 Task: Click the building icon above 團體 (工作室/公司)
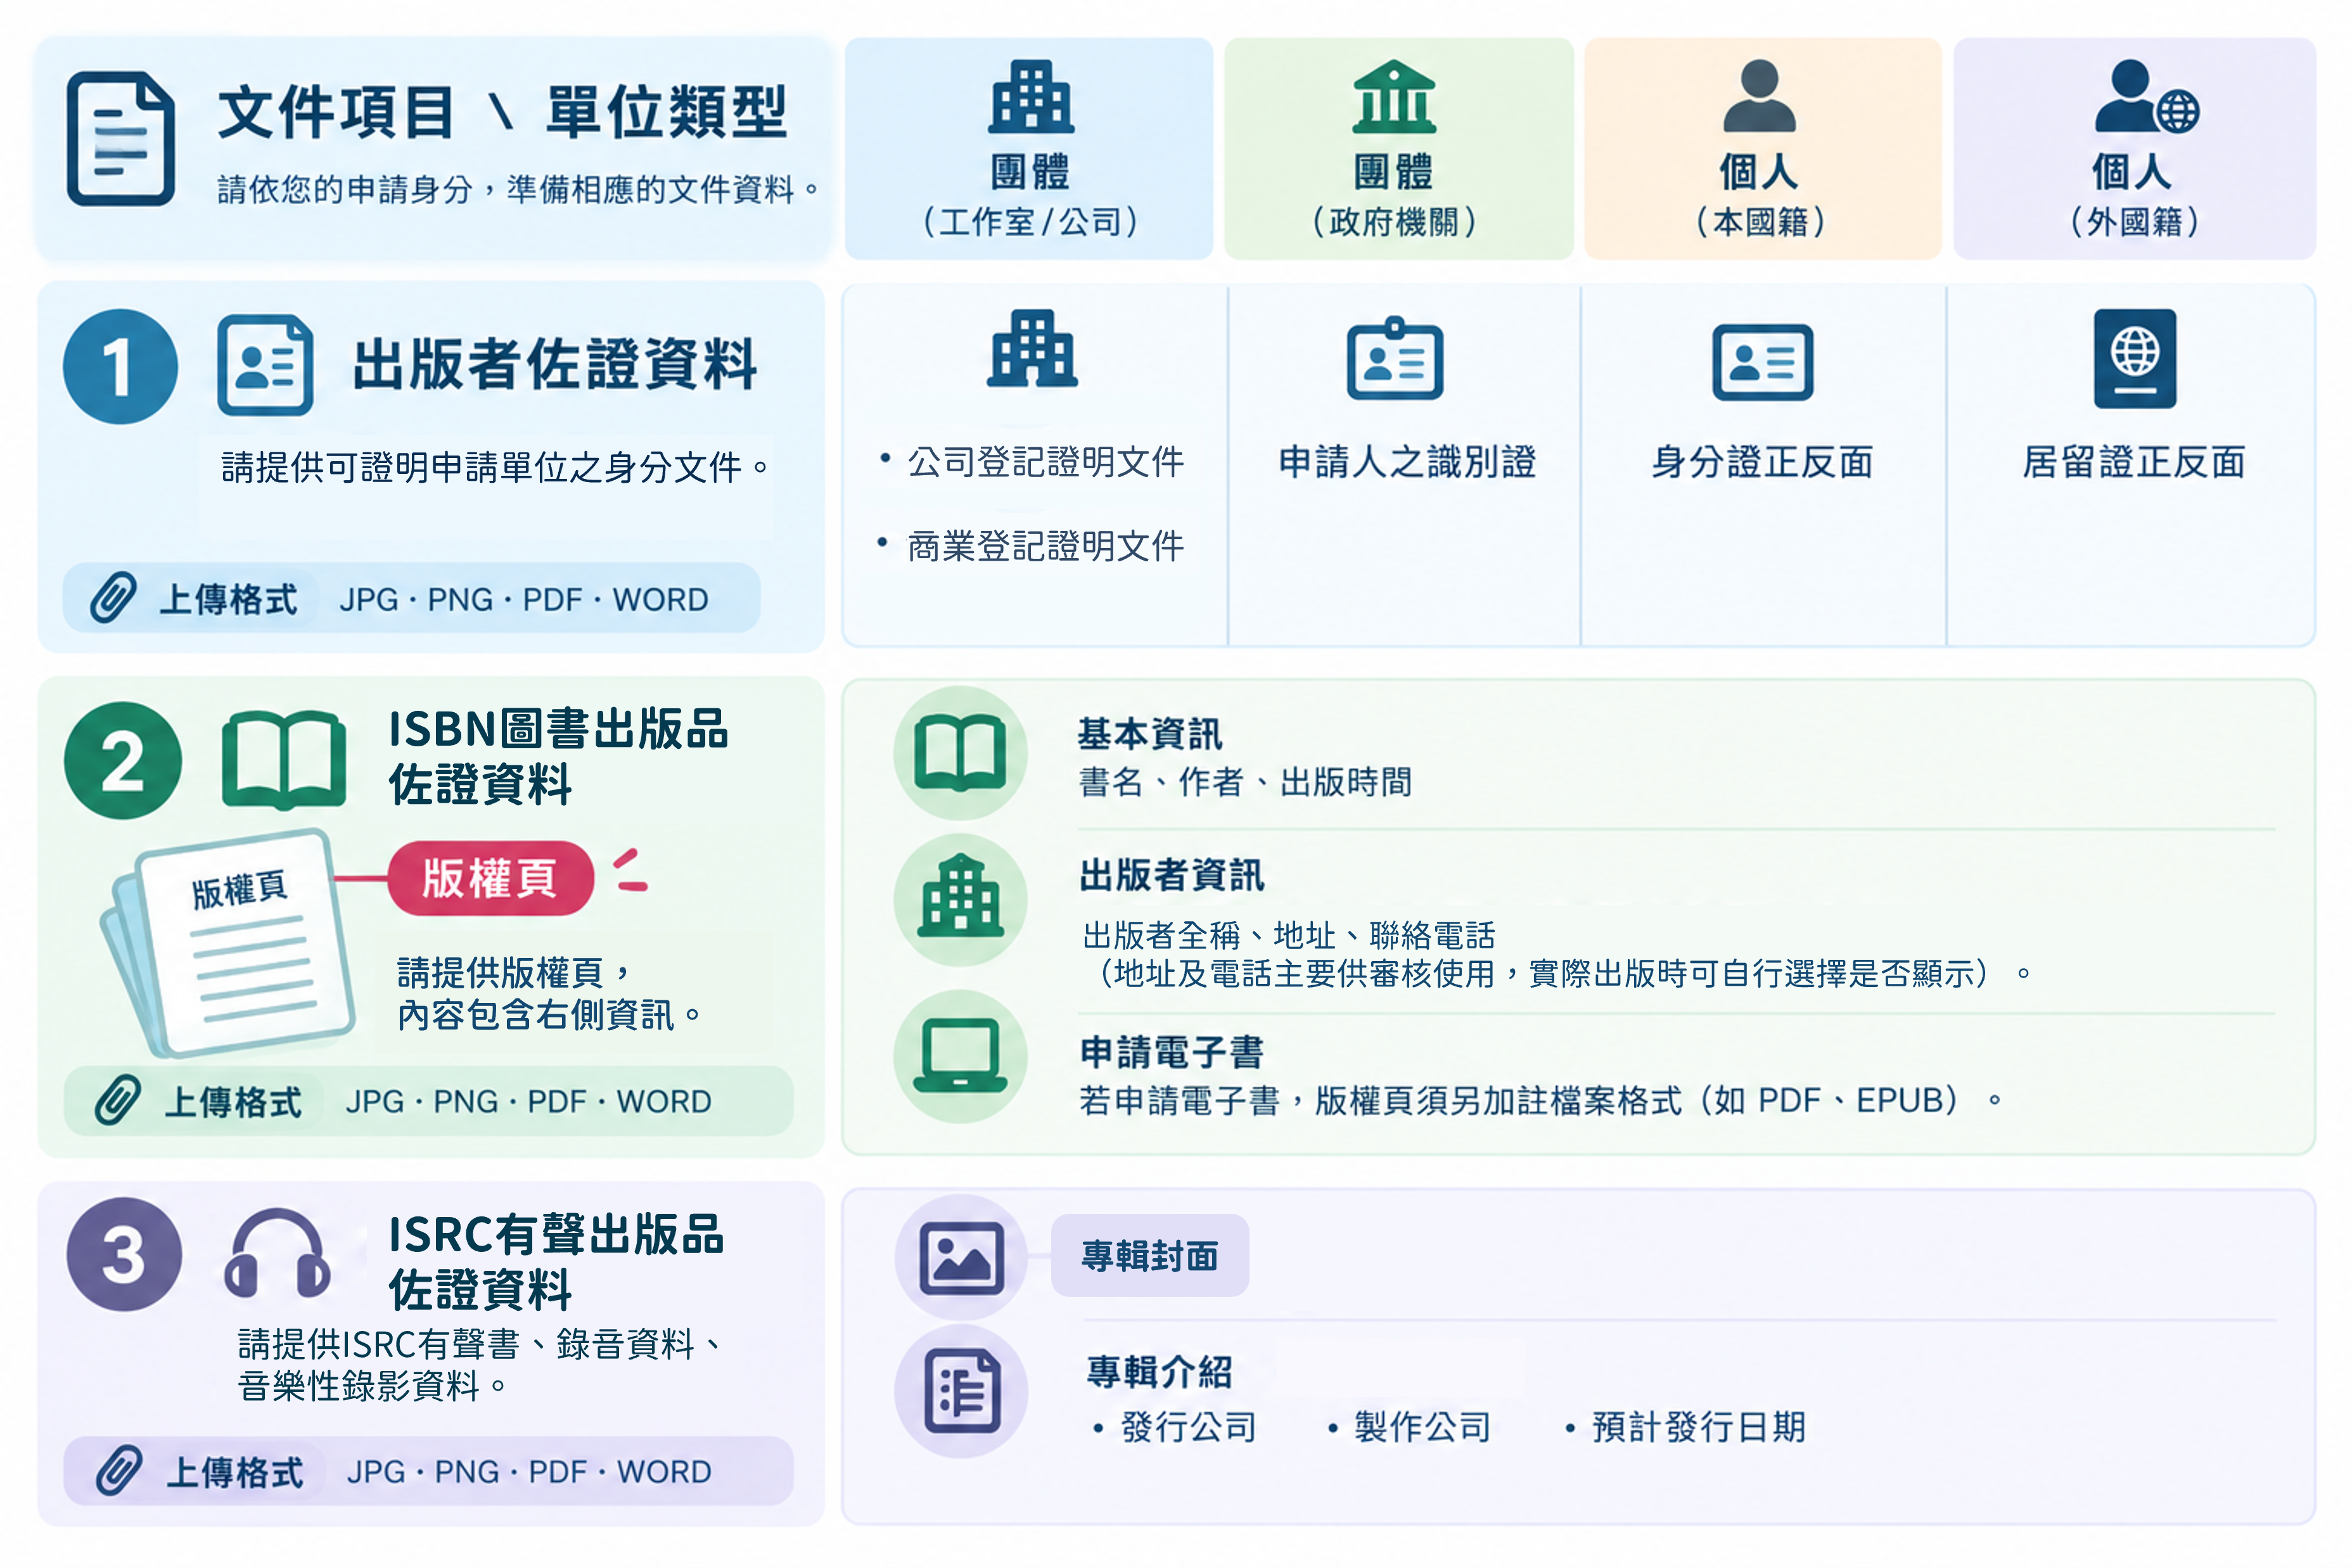click(x=1031, y=96)
